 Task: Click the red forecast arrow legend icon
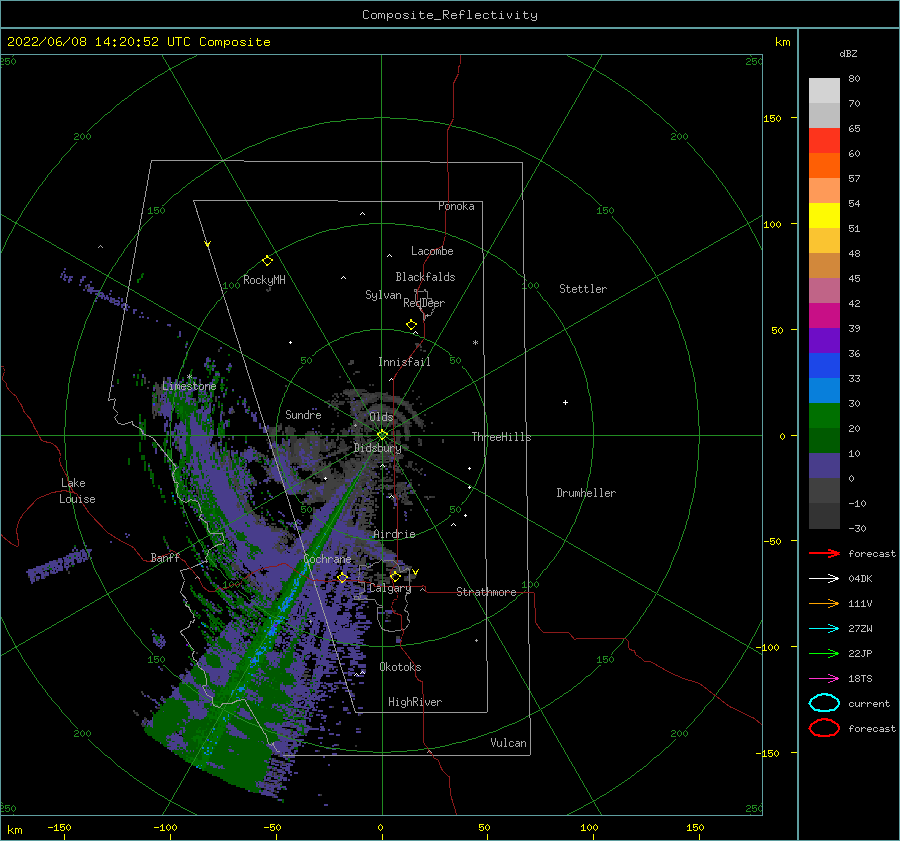tap(824, 553)
